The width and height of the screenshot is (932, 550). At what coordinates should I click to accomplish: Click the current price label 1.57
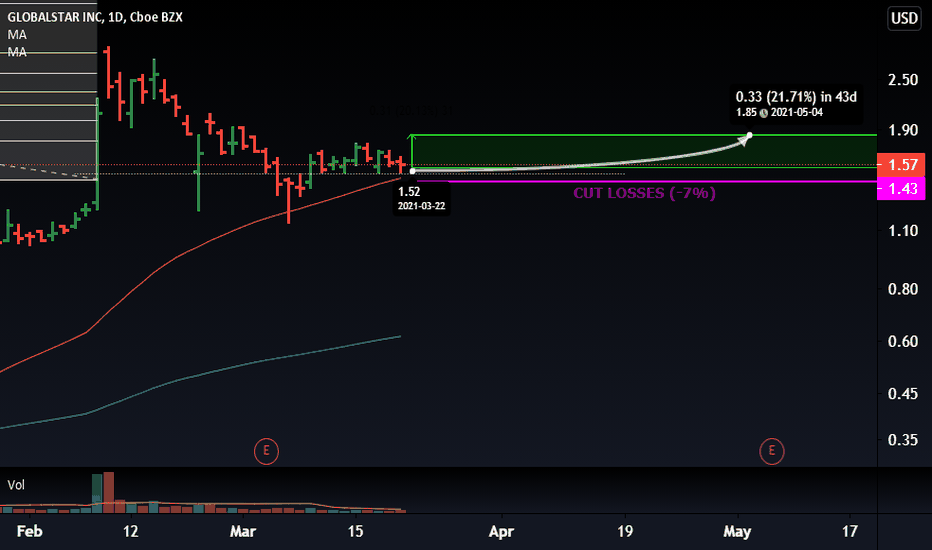901,164
